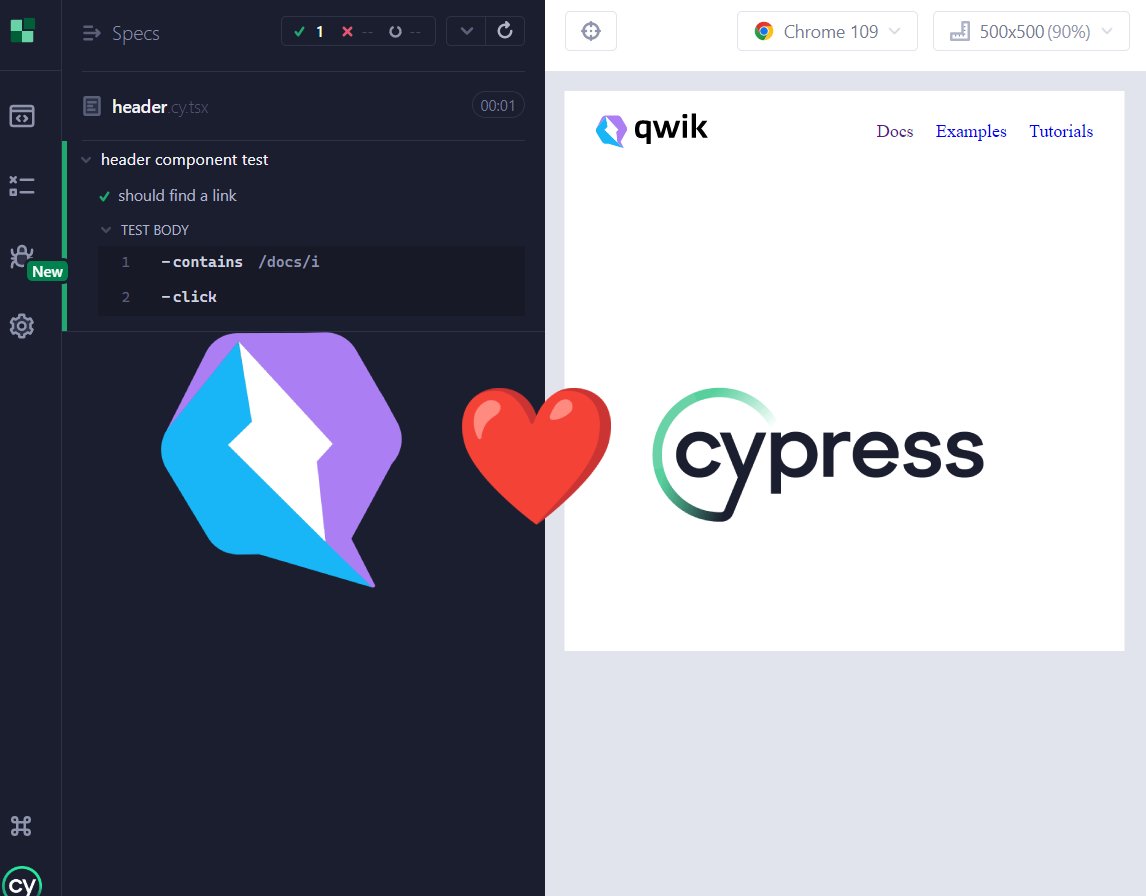Click the passed tests count indicator
The image size is (1146, 896).
(x=308, y=31)
